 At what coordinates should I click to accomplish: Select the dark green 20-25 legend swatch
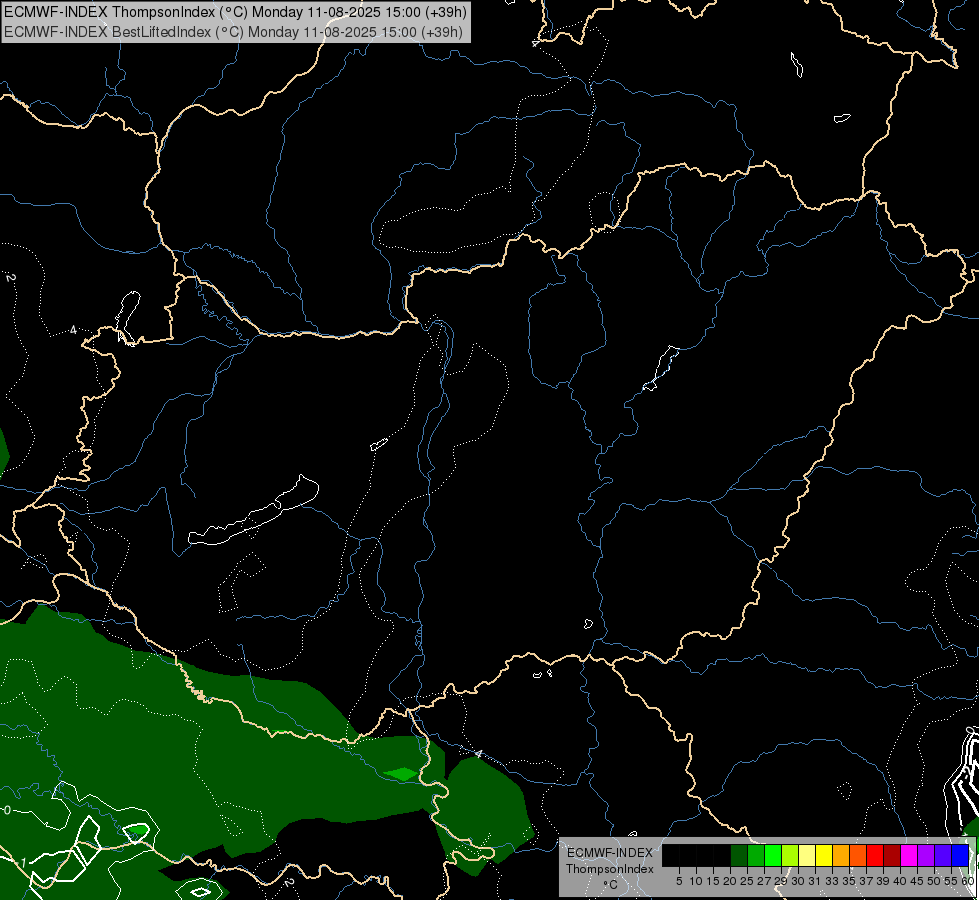click(x=739, y=855)
